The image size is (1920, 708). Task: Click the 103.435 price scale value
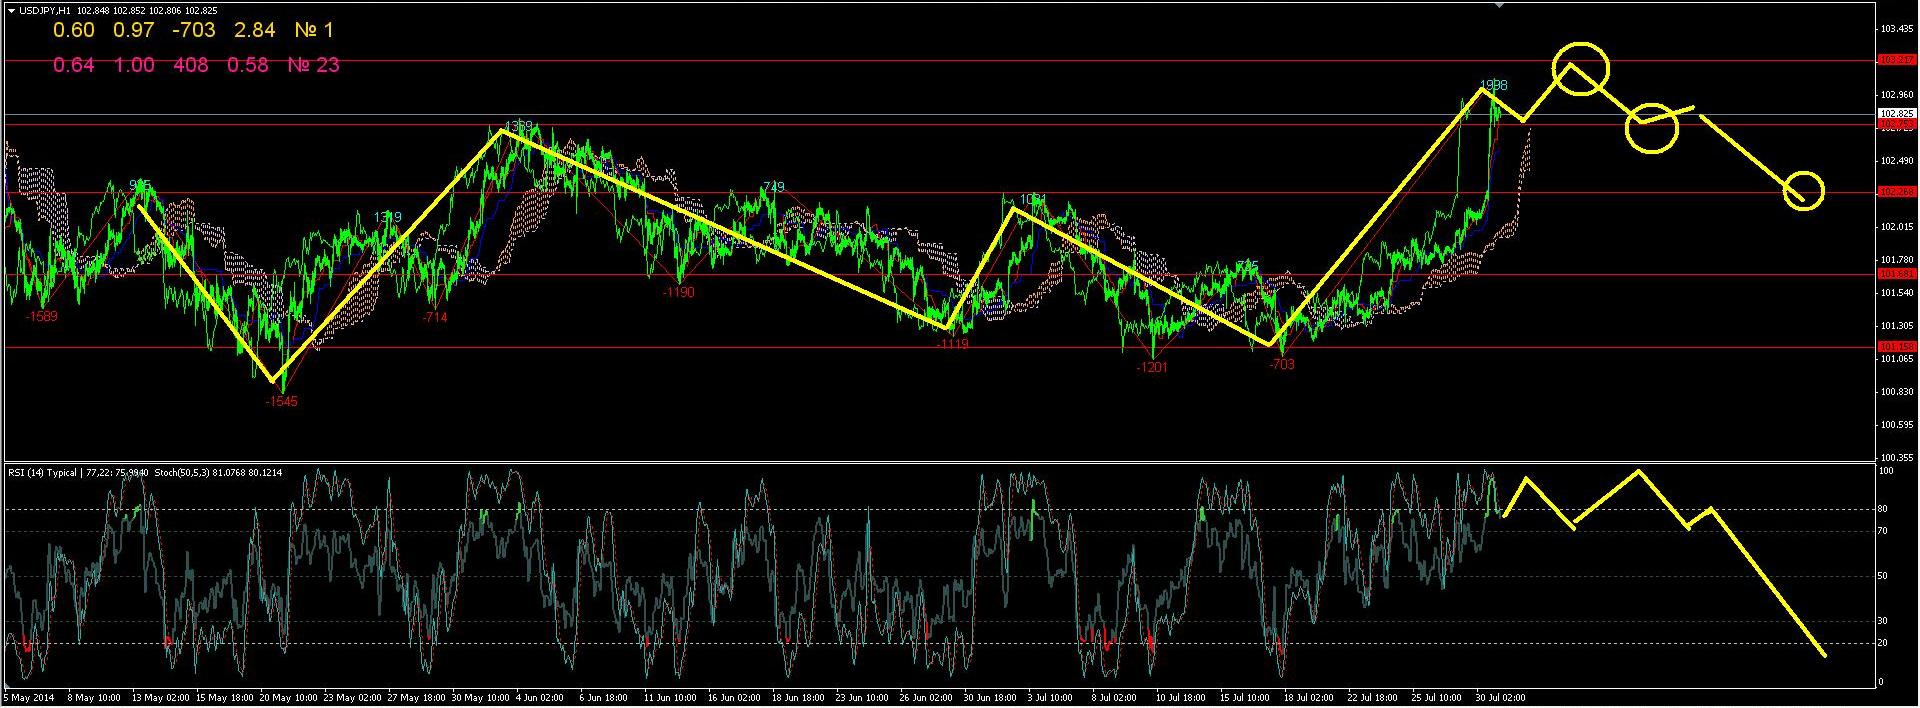click(1896, 29)
